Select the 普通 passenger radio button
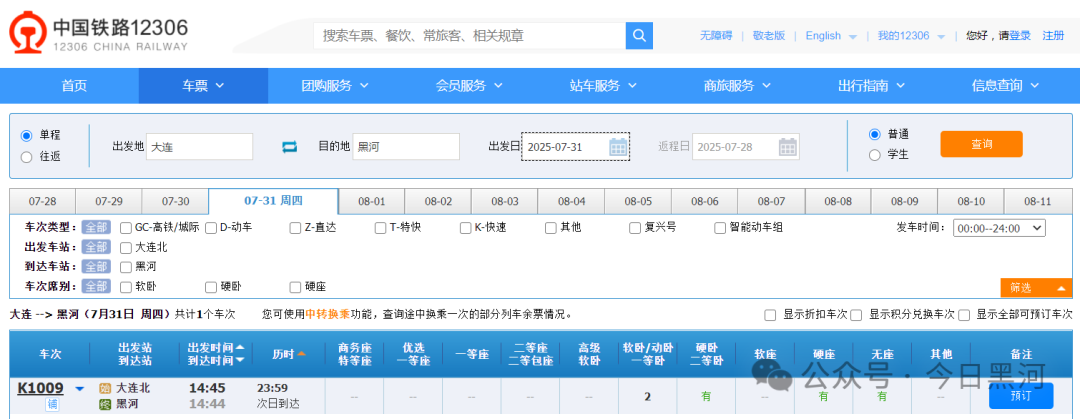 tap(875, 134)
